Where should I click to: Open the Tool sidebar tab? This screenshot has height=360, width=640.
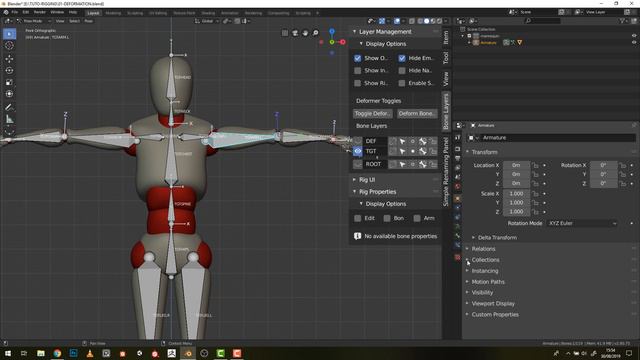pyautogui.click(x=446, y=58)
